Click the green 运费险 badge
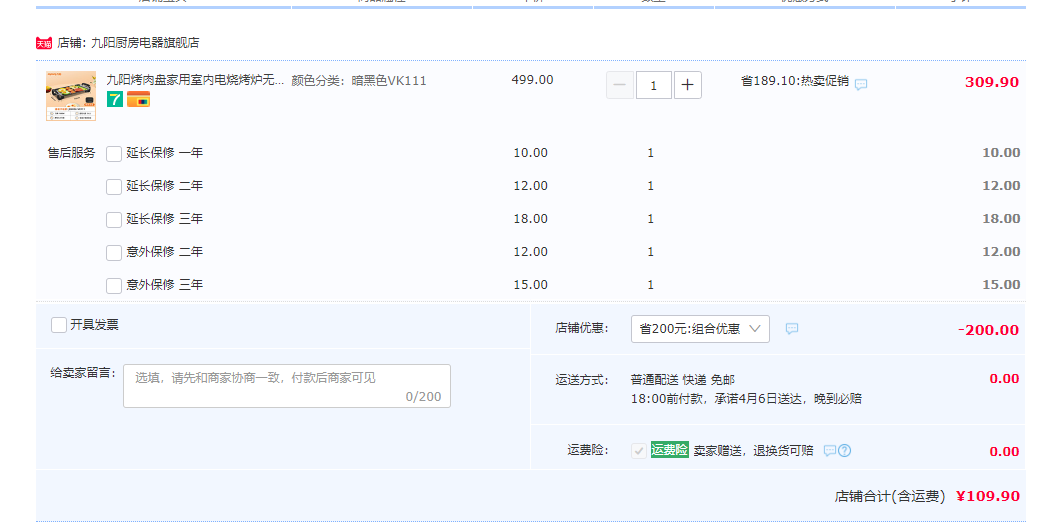This screenshot has width=1056, height=530. (x=669, y=450)
